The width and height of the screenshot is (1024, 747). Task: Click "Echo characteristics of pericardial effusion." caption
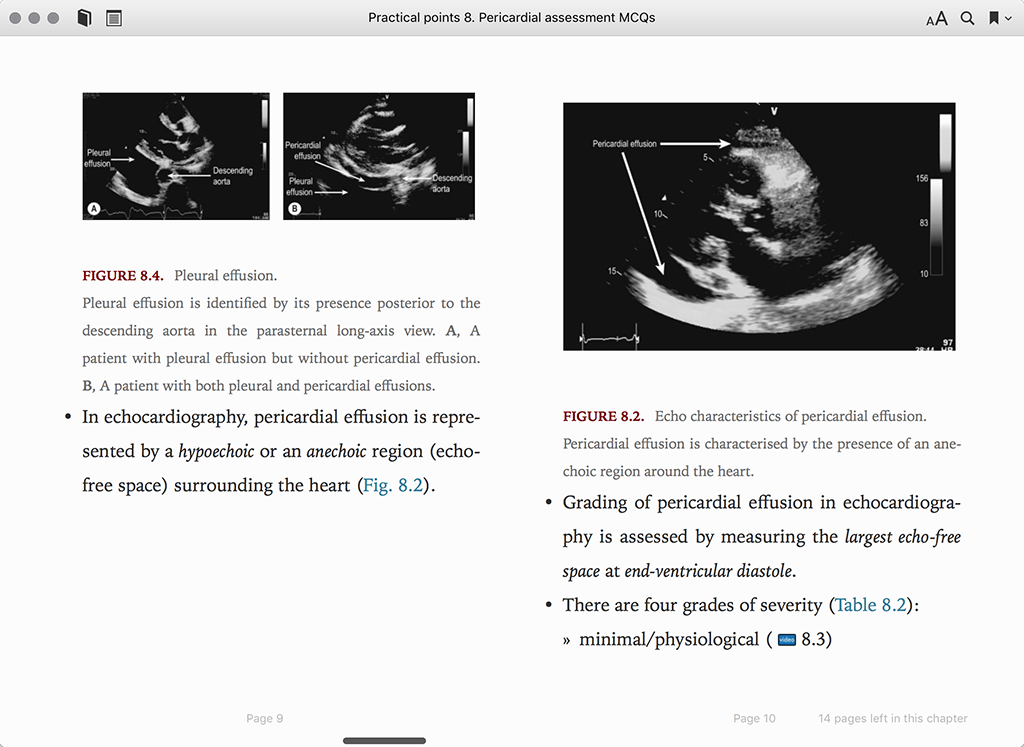tap(790, 417)
